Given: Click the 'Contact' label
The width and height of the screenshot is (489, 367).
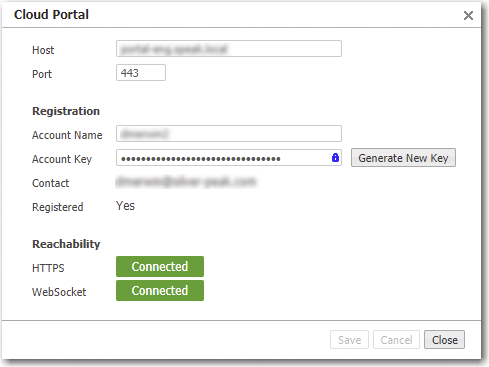Looking at the screenshot, I should coord(51,183).
